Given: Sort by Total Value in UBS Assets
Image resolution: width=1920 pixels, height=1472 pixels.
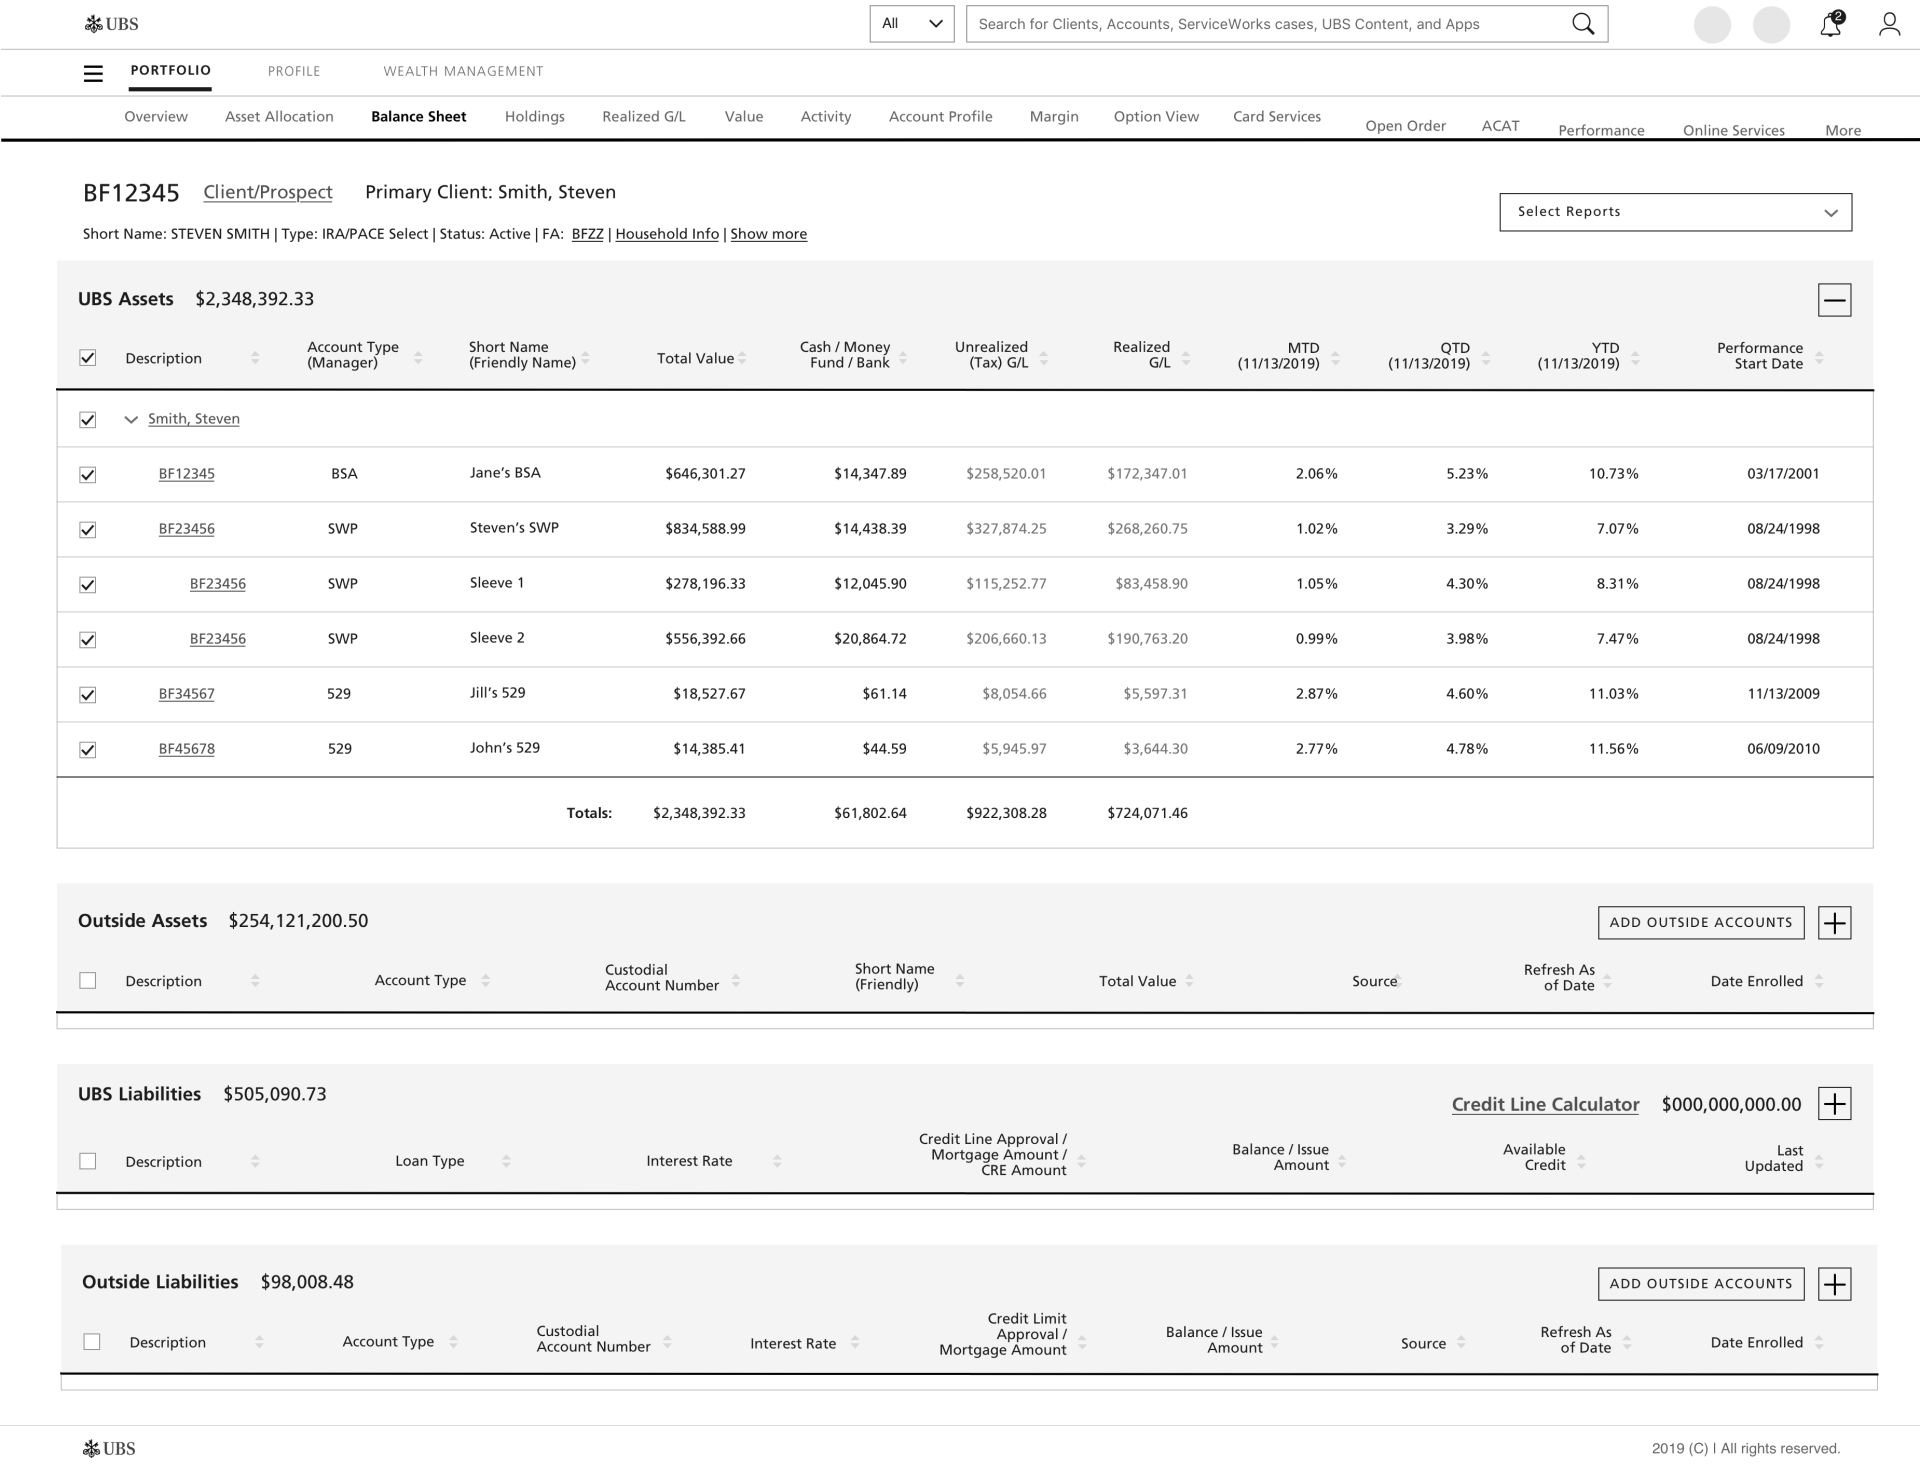Looking at the screenshot, I should click(742, 358).
